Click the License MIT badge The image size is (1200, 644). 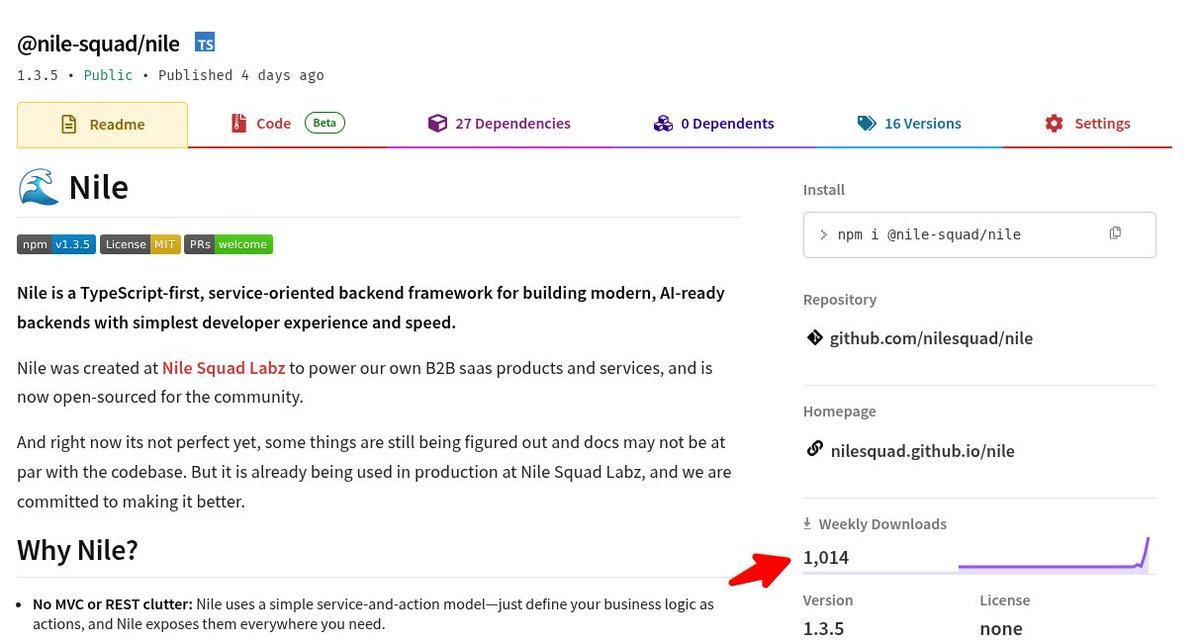[140, 244]
